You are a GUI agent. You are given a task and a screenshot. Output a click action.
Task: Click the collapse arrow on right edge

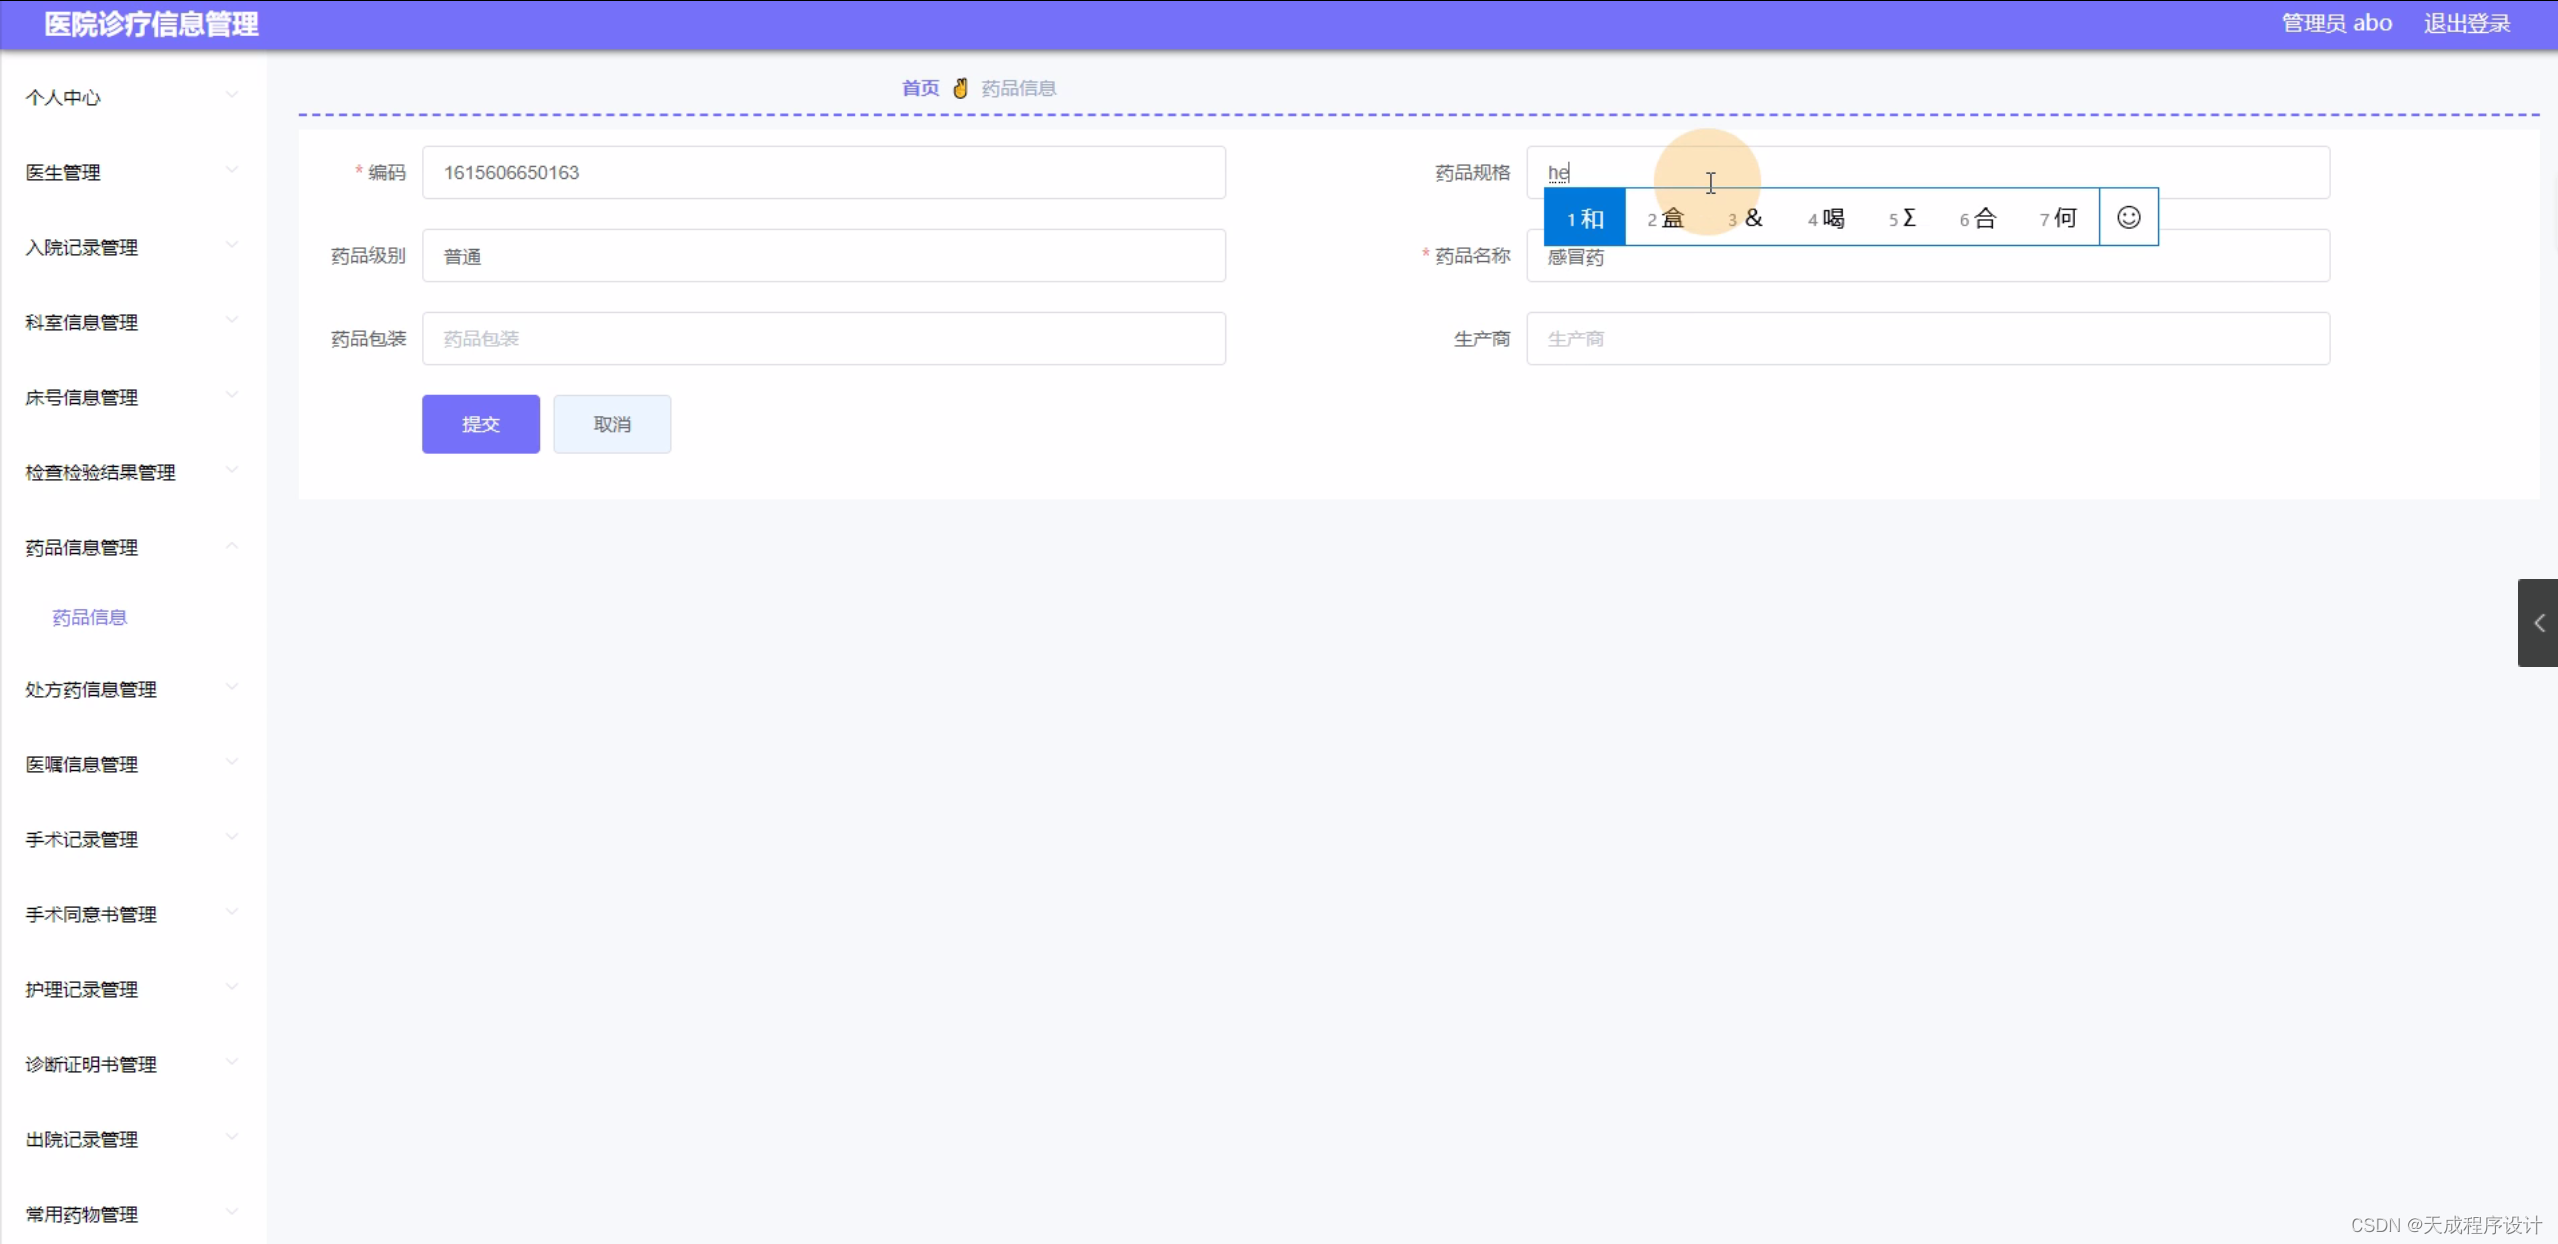tap(2538, 623)
